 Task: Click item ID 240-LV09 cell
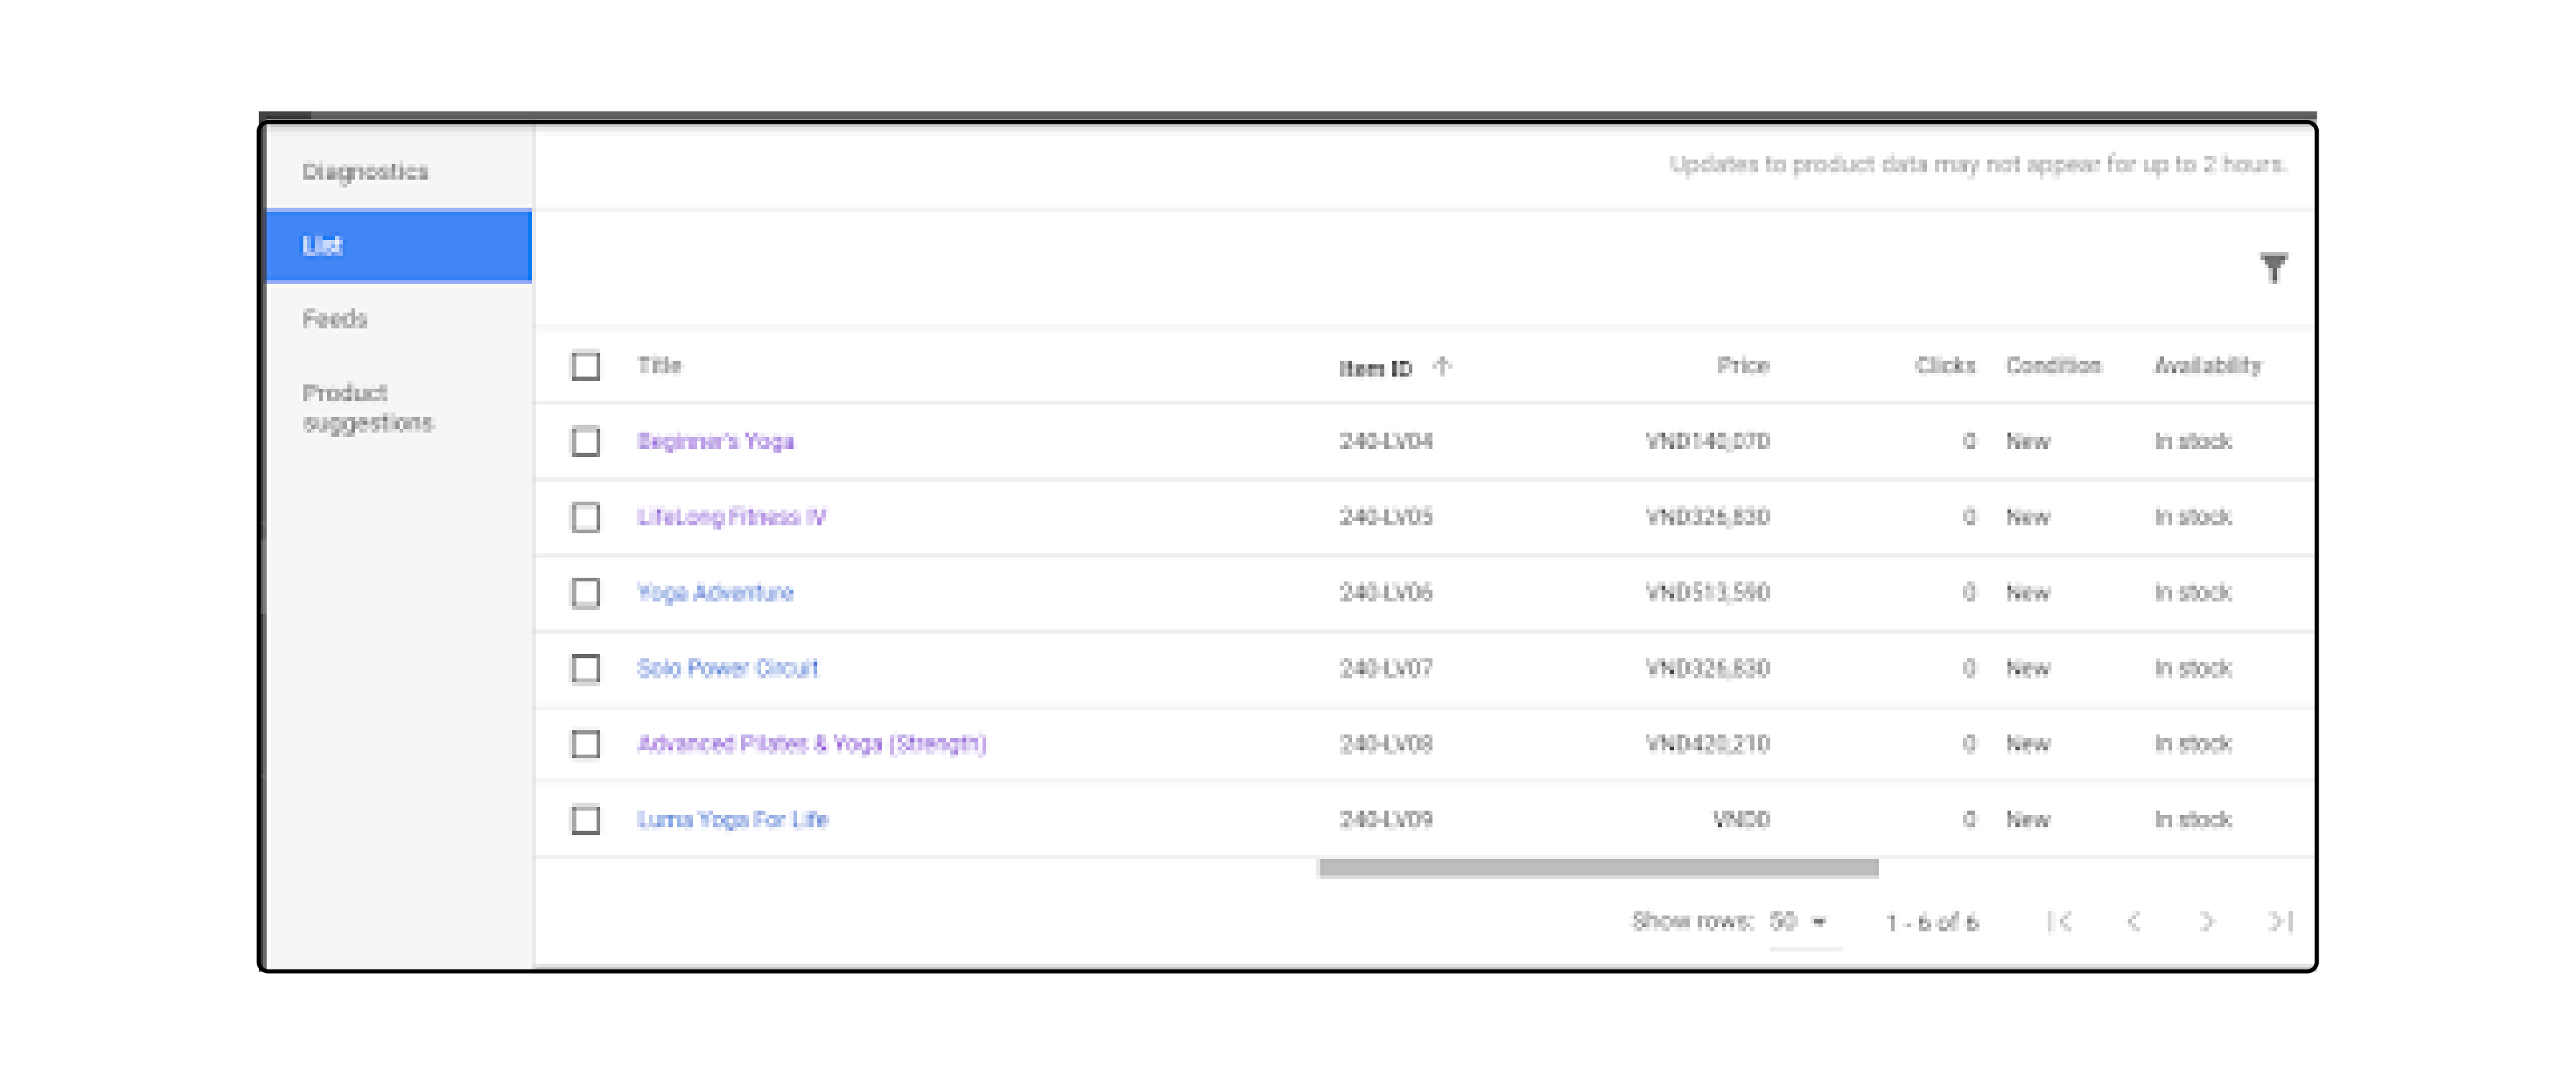pos(1385,820)
